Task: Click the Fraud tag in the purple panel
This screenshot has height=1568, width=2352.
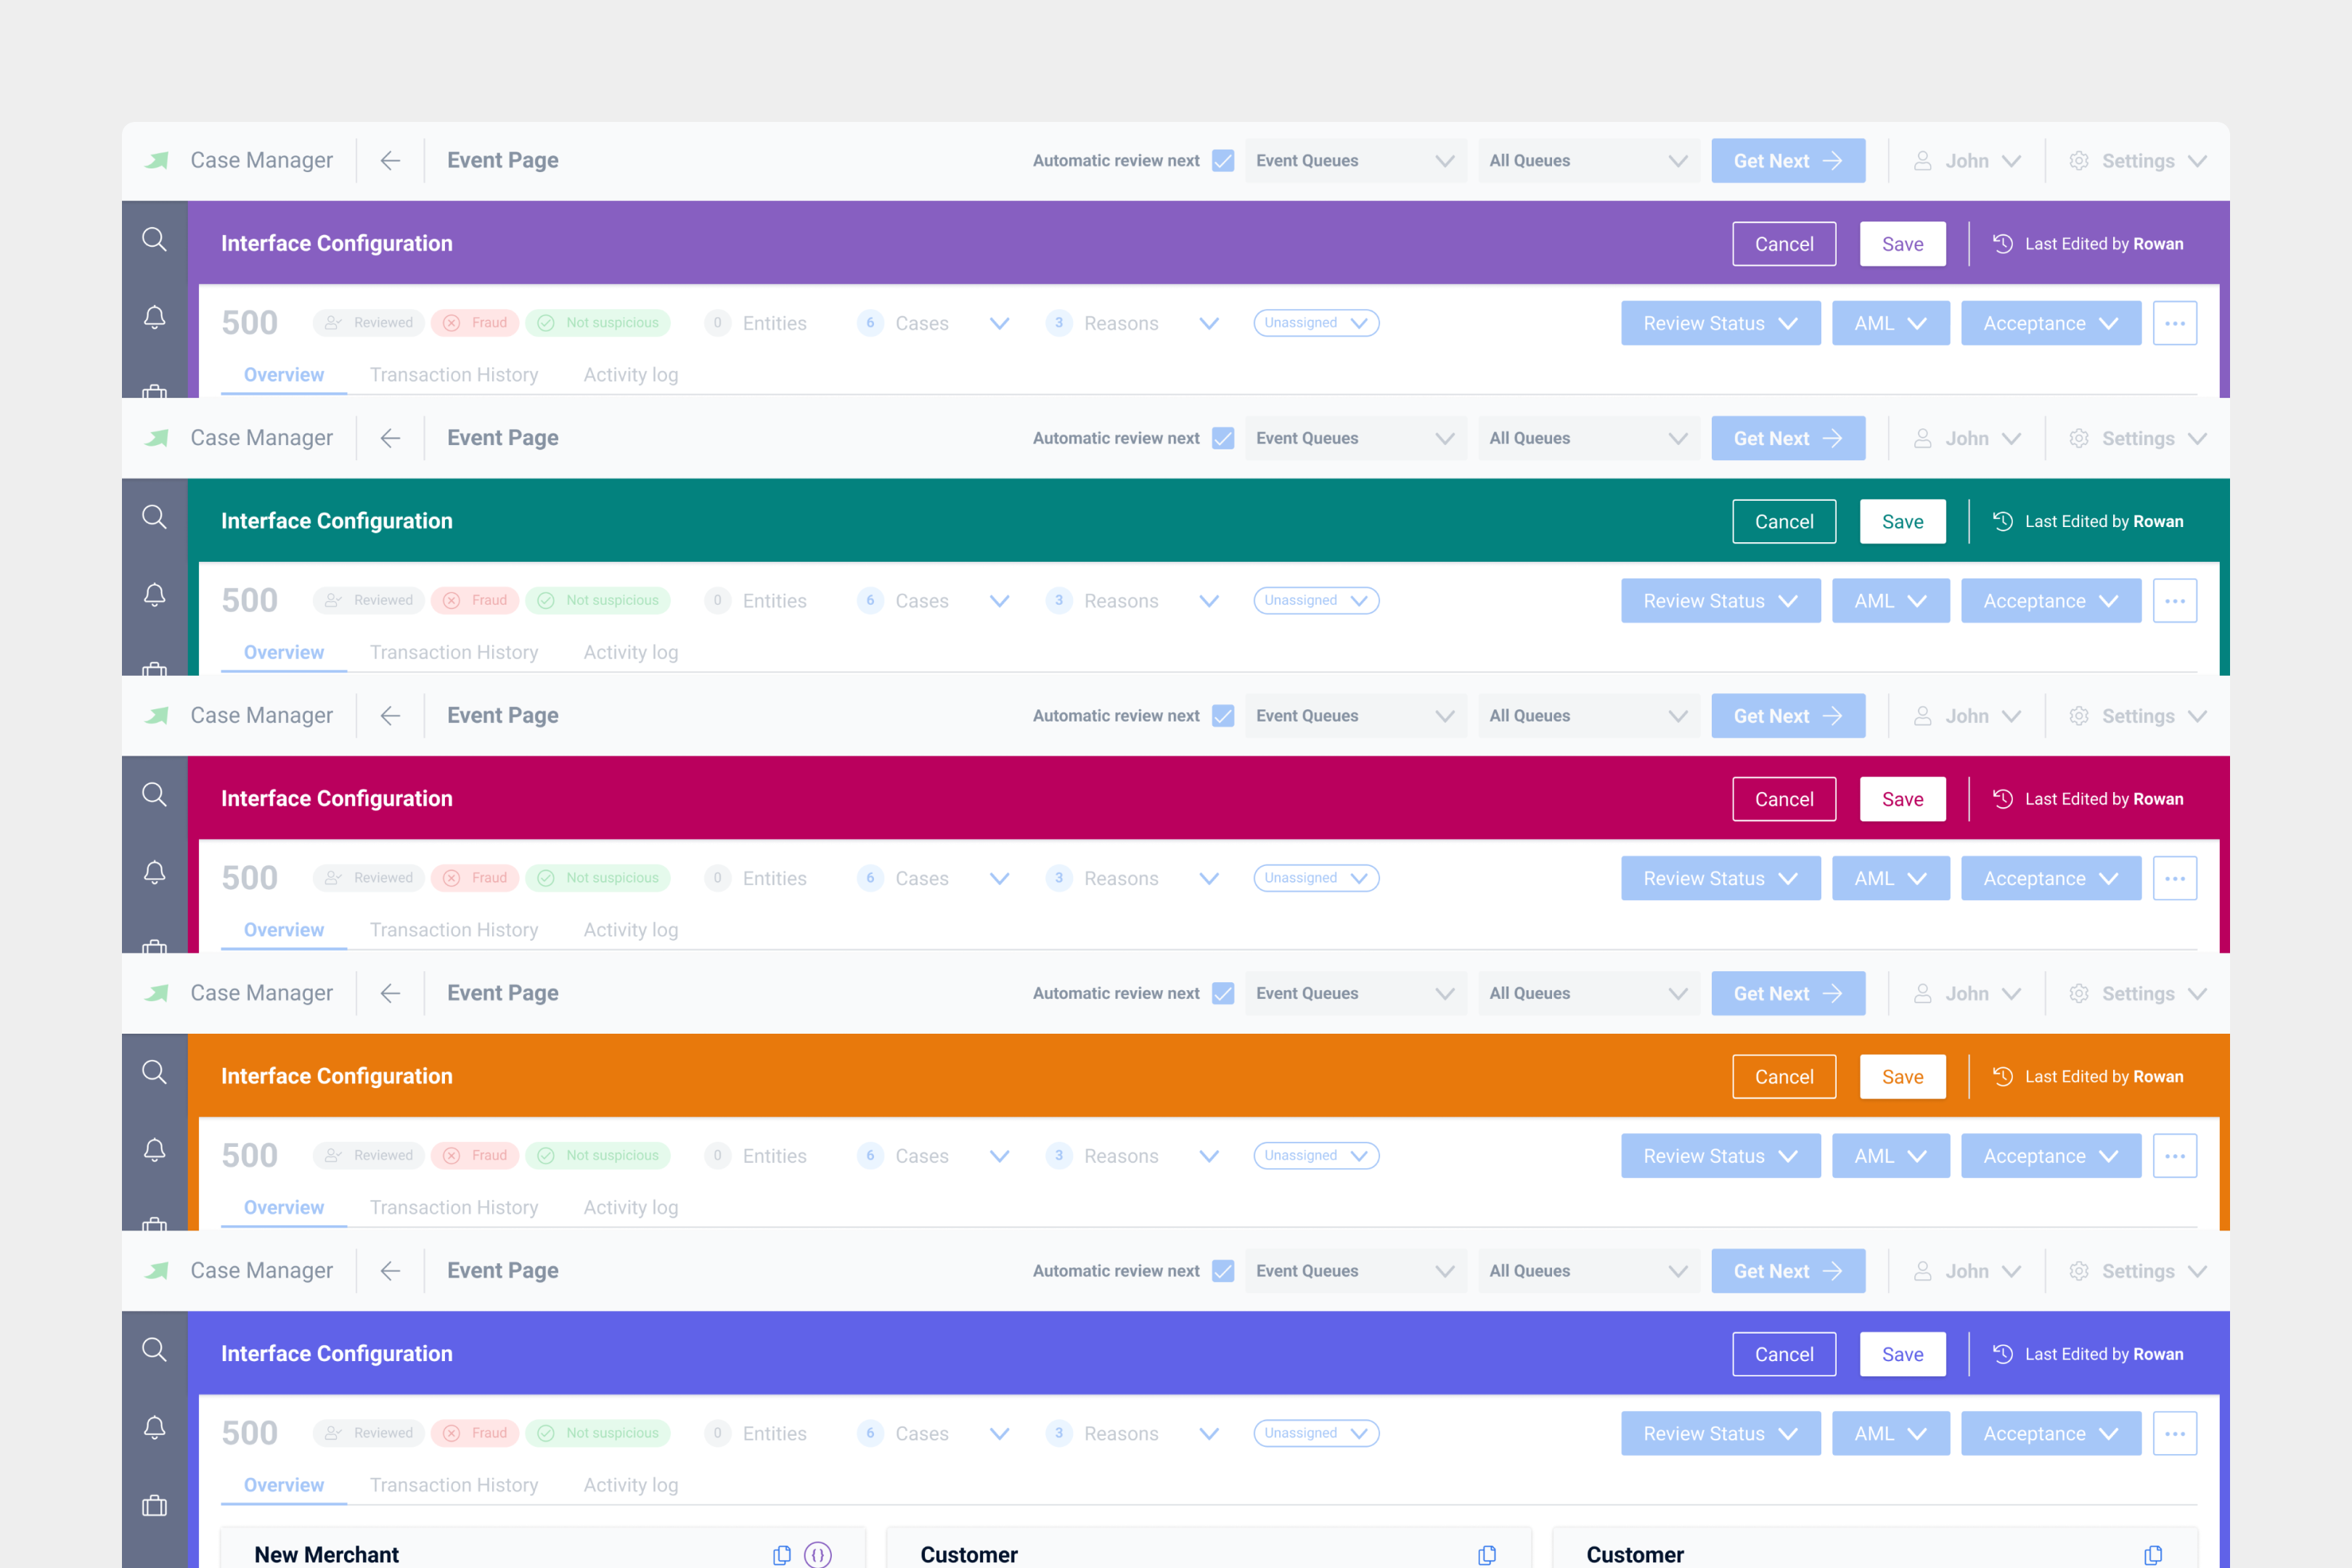Action: click(475, 322)
